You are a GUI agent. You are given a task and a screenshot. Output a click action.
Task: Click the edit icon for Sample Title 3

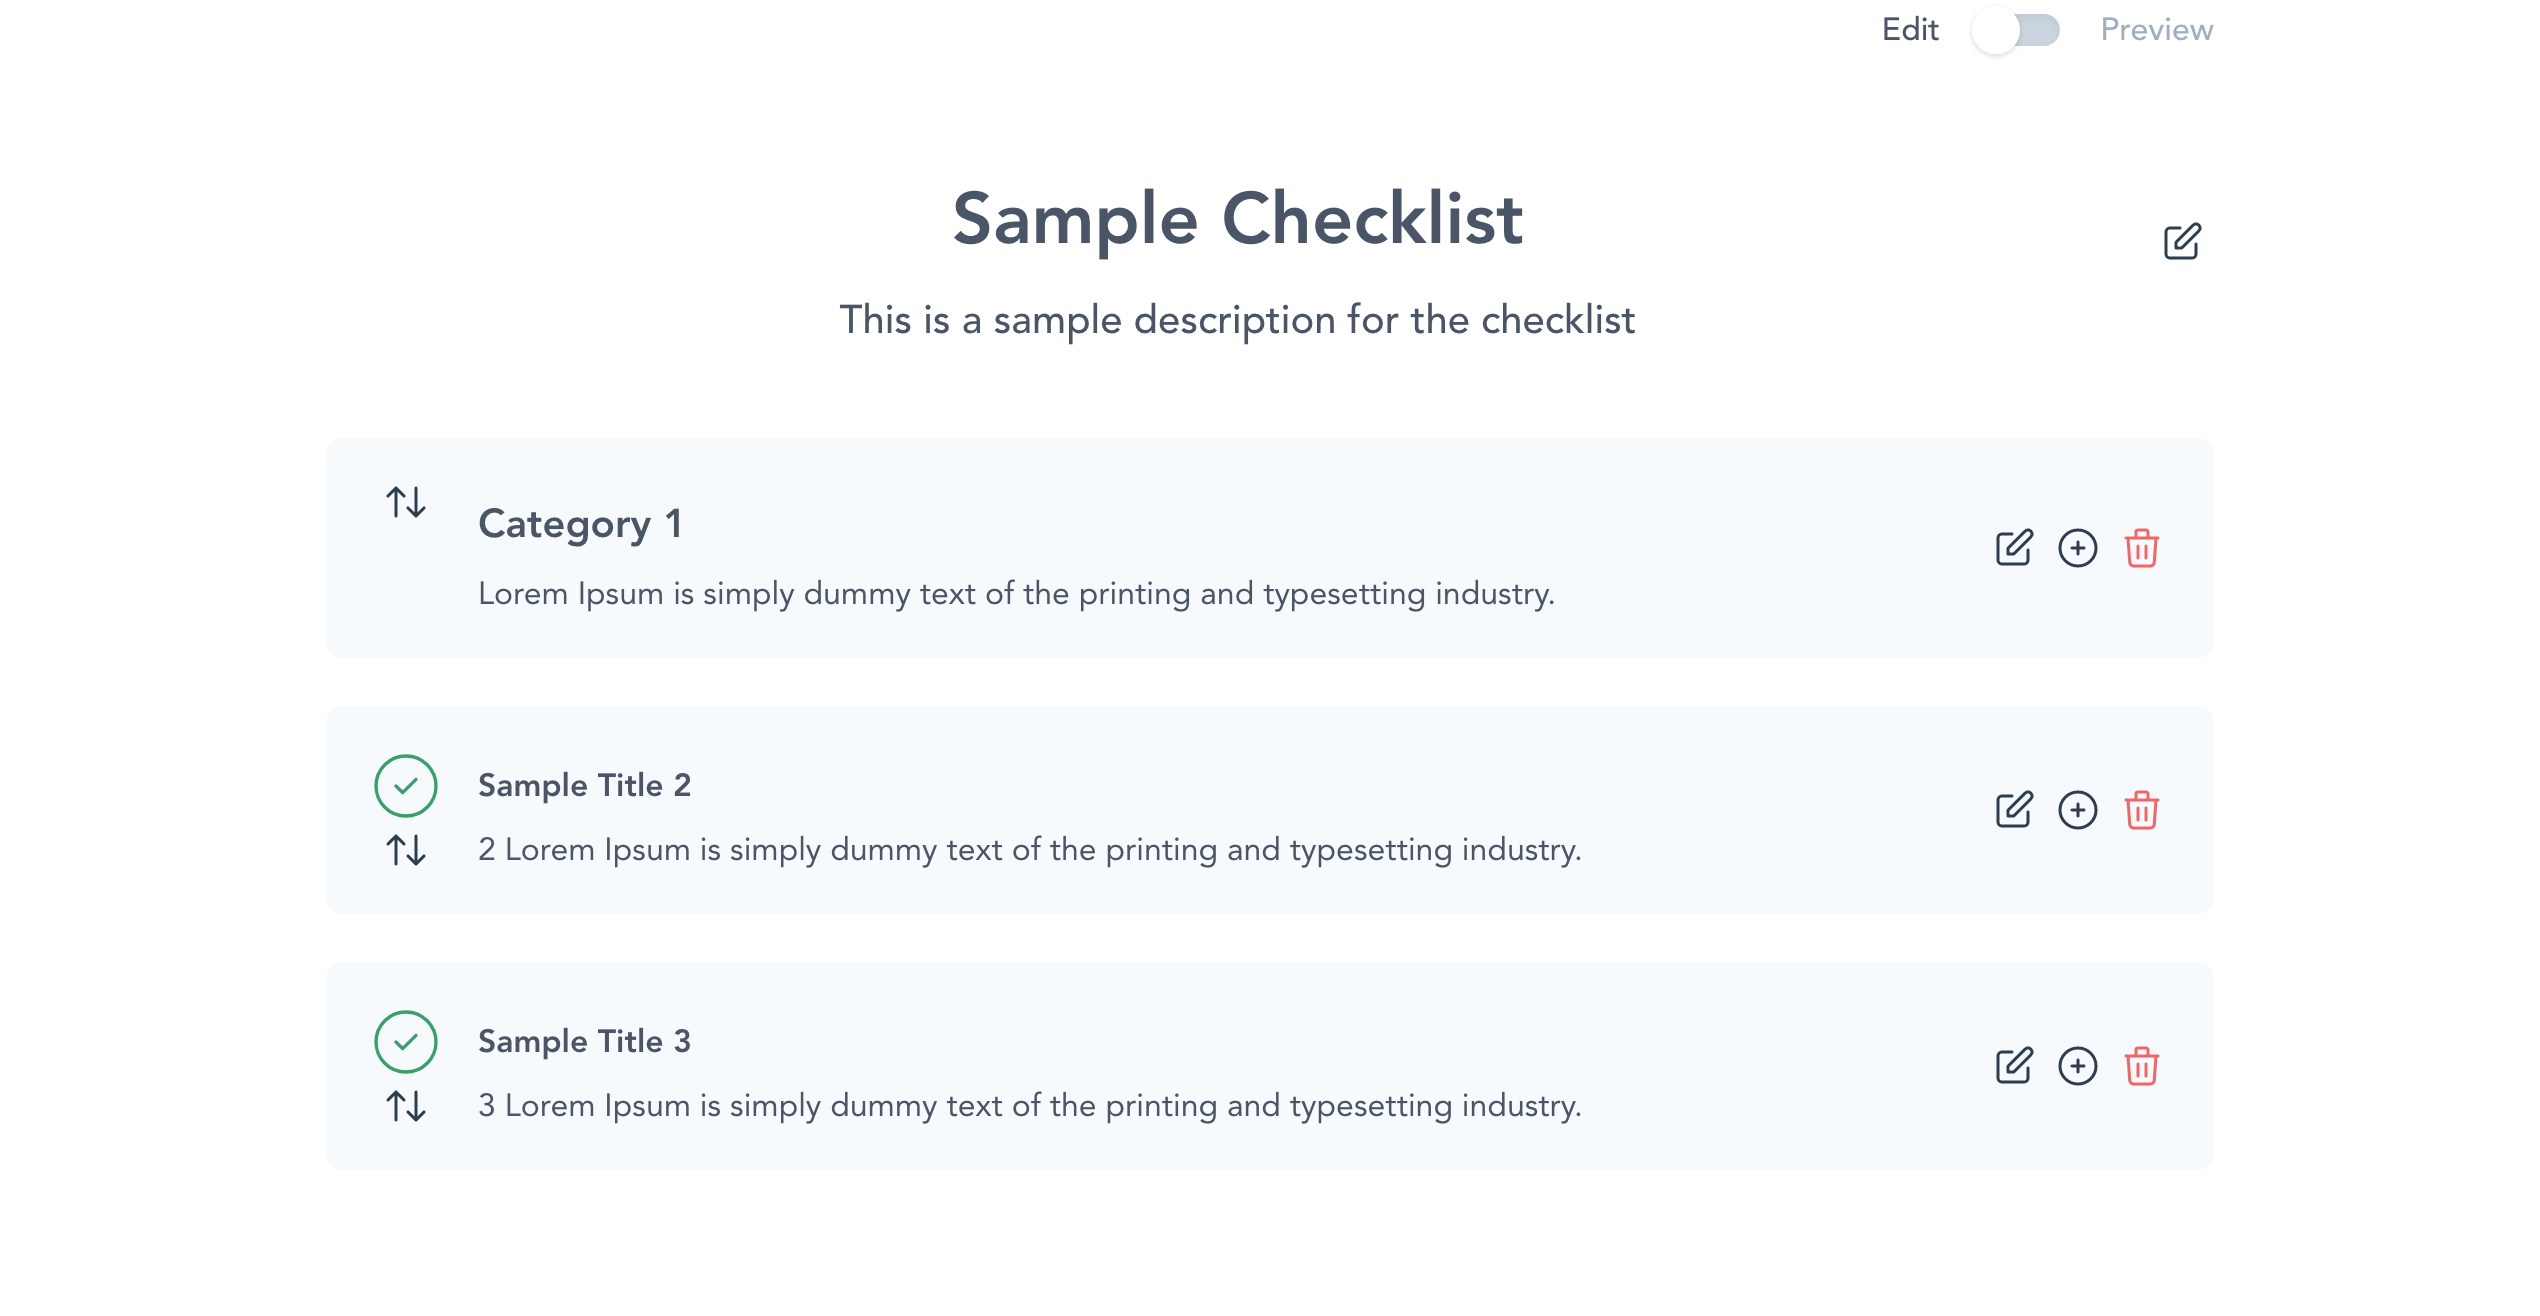pyautogui.click(x=2013, y=1066)
